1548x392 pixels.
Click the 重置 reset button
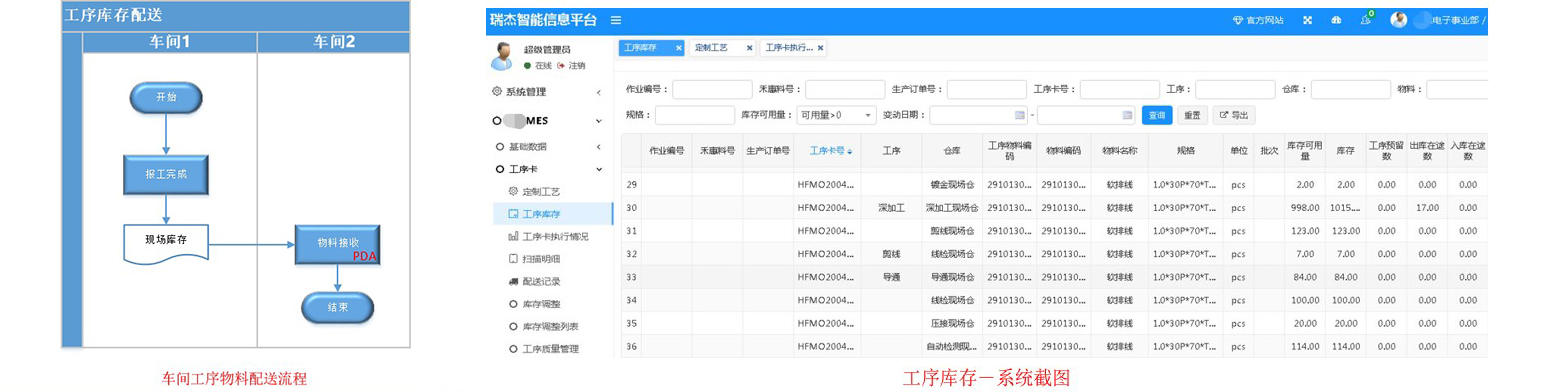click(x=1192, y=115)
